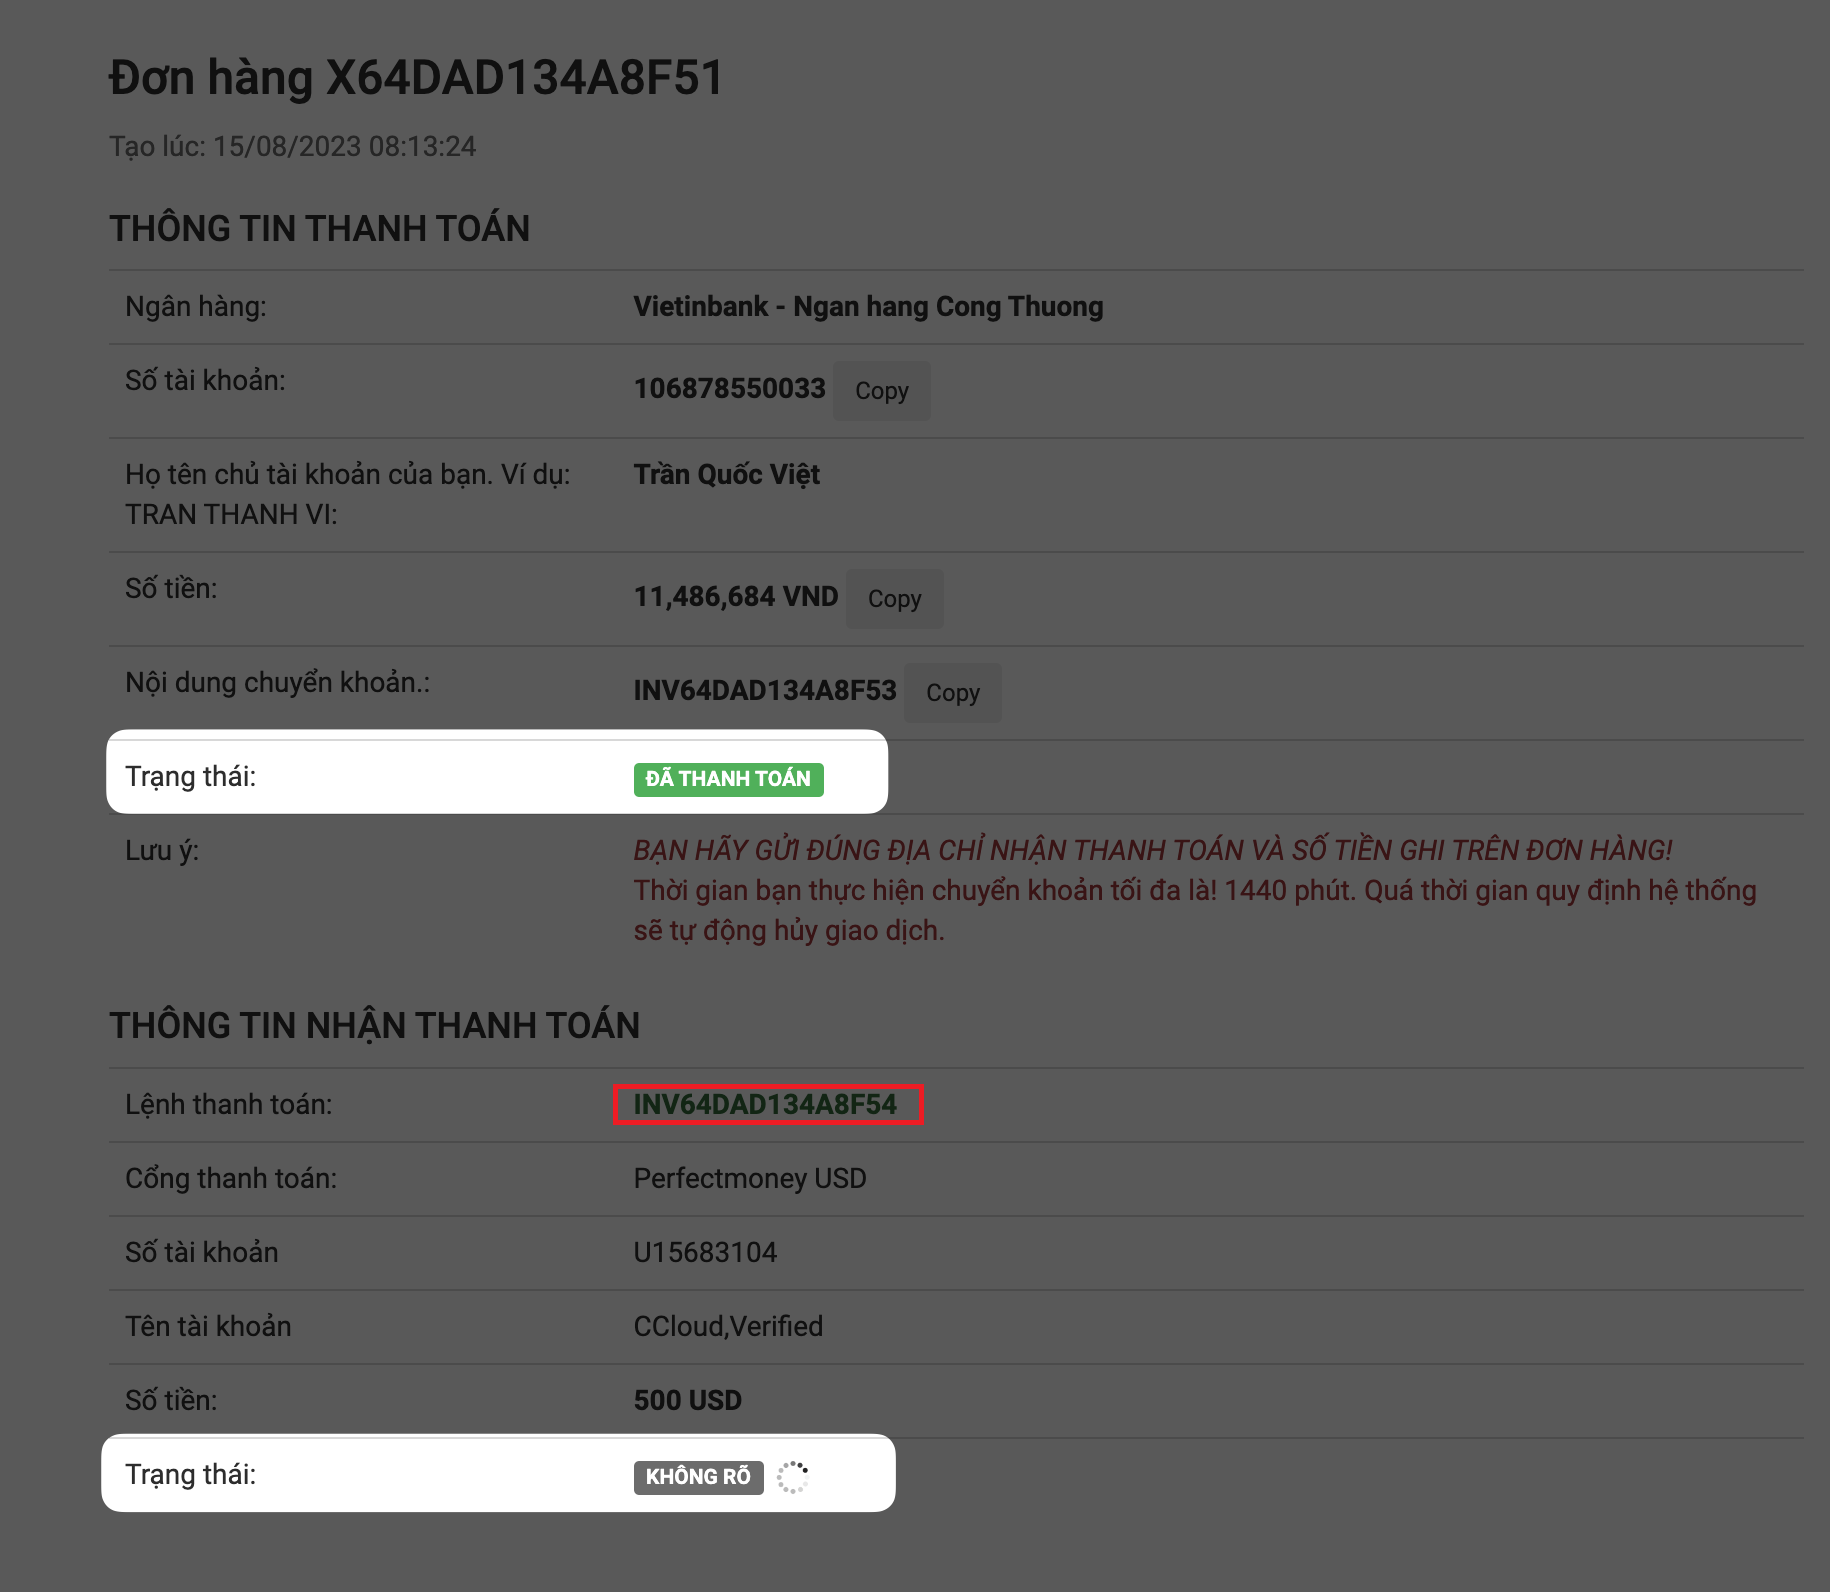Click the gray KHÔNG RÕ status badge
Screen dimensions: 1830x1592
coord(698,1477)
